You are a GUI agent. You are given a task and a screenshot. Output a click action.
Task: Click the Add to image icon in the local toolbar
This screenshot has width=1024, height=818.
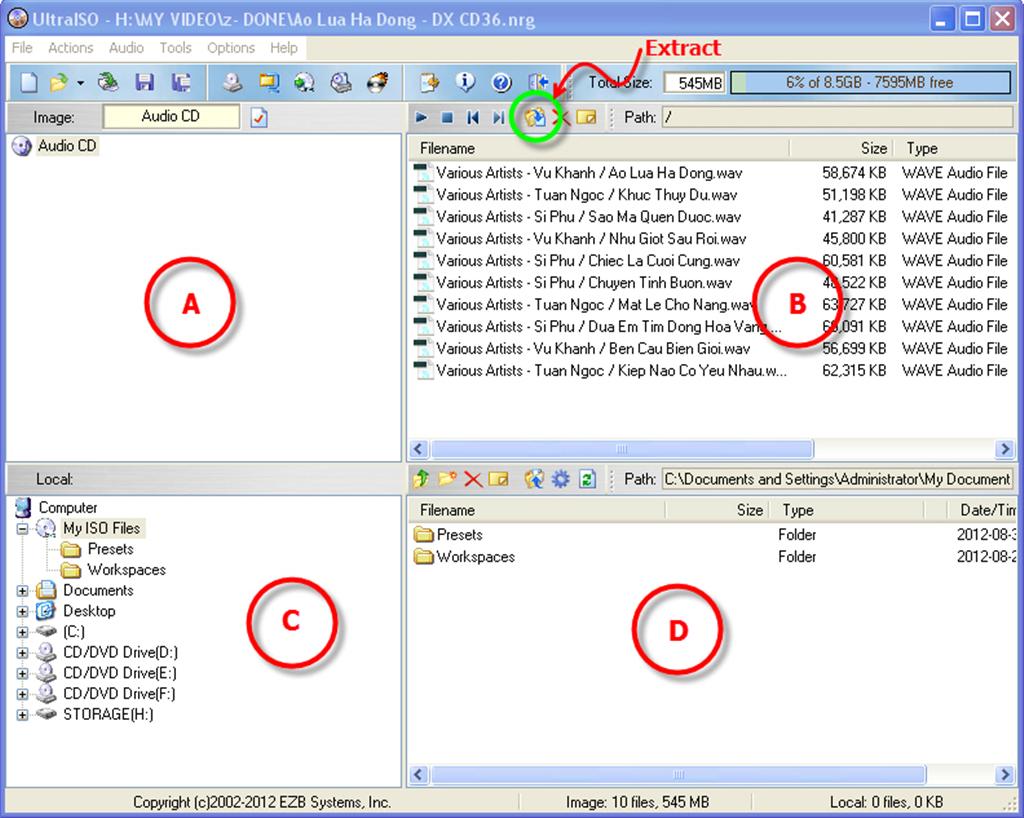click(534, 479)
